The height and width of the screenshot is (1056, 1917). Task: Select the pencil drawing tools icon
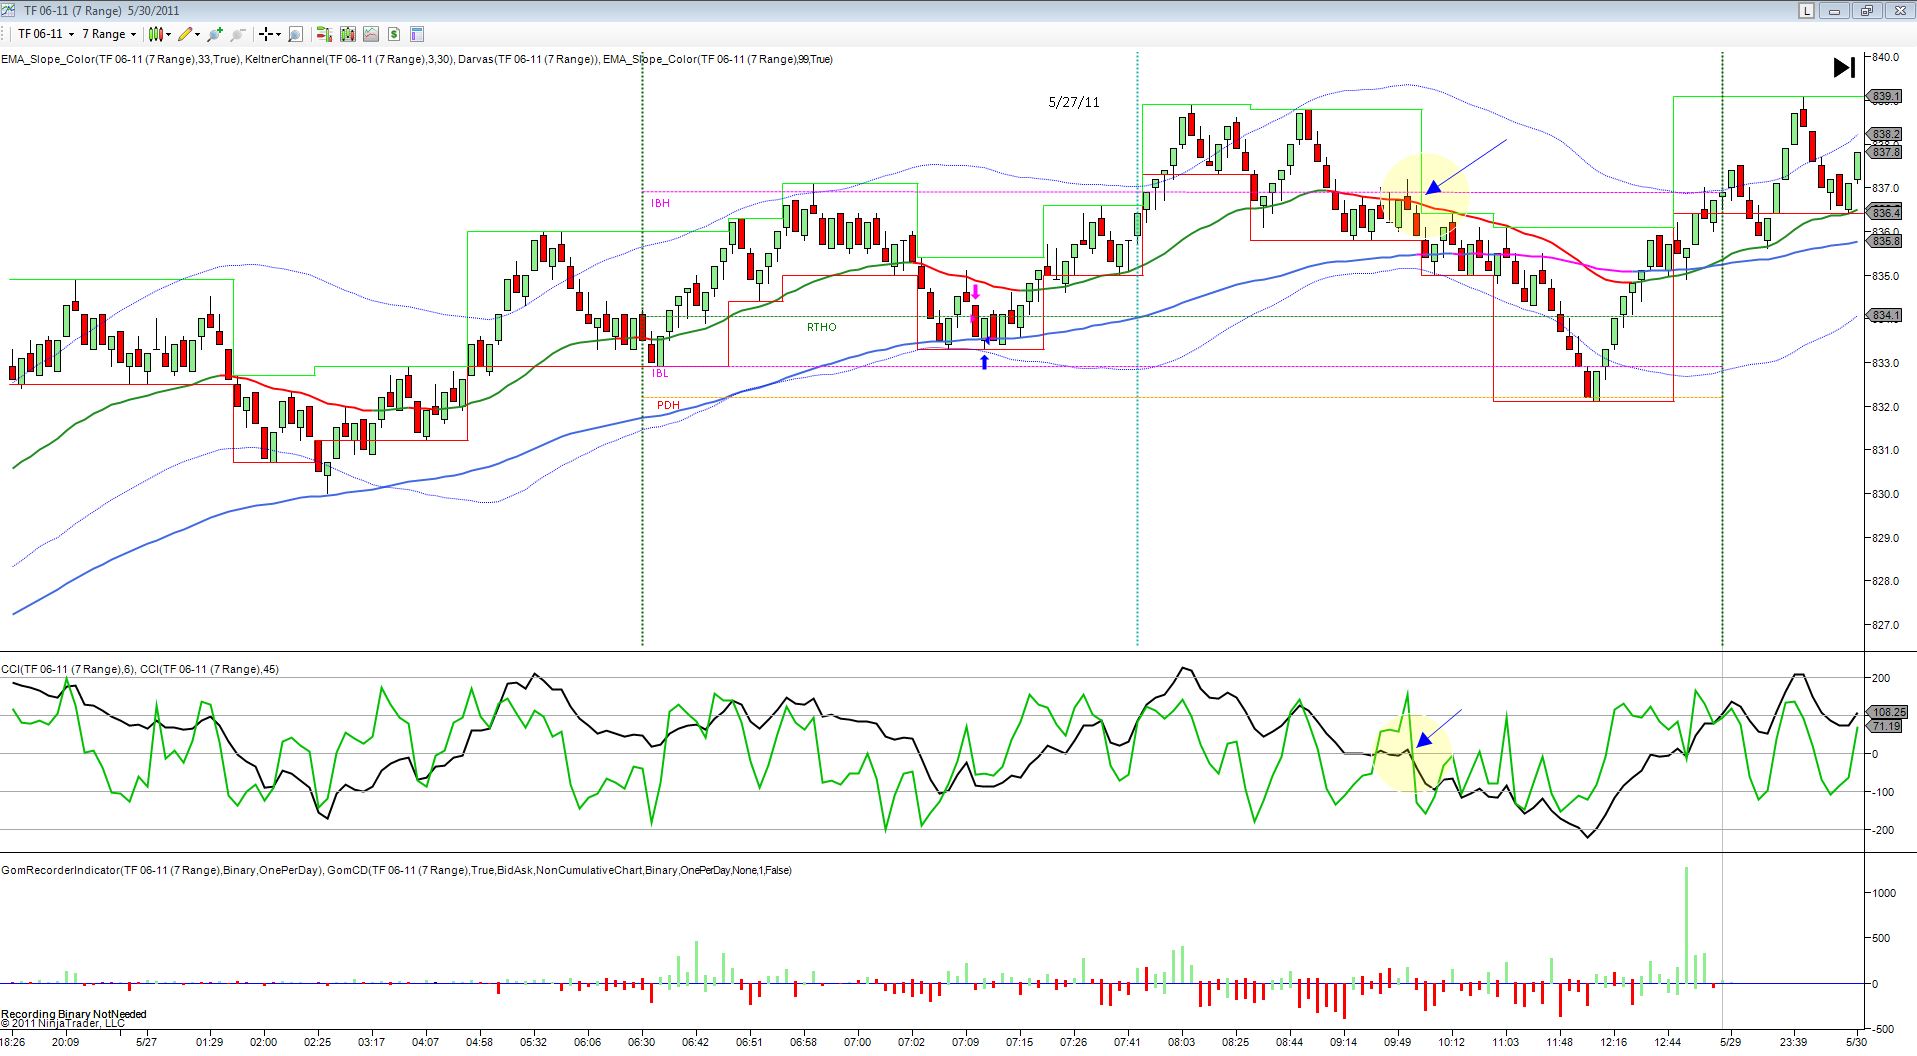pos(185,34)
